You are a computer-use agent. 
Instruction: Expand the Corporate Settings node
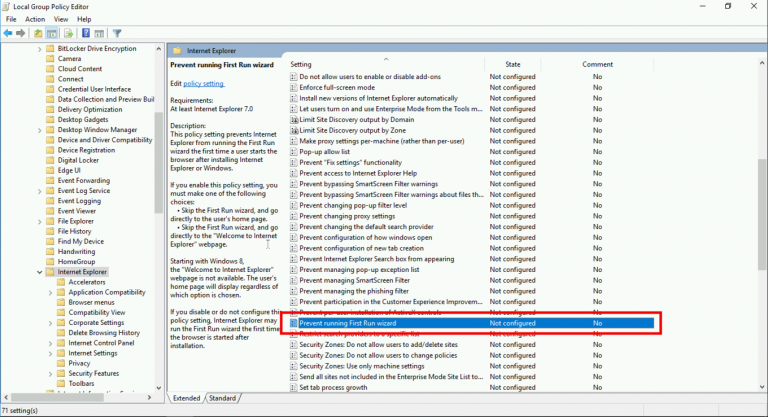coord(50,323)
